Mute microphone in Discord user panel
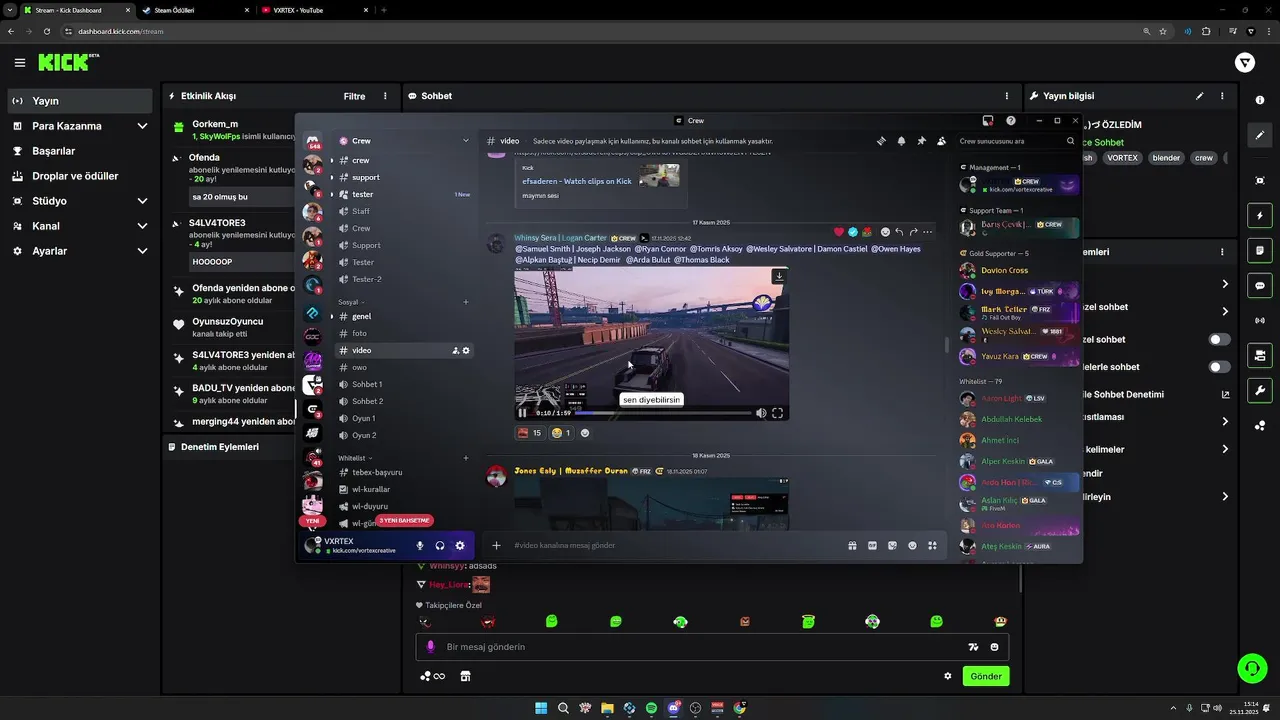Screen dimensions: 1280x720 click(420, 545)
